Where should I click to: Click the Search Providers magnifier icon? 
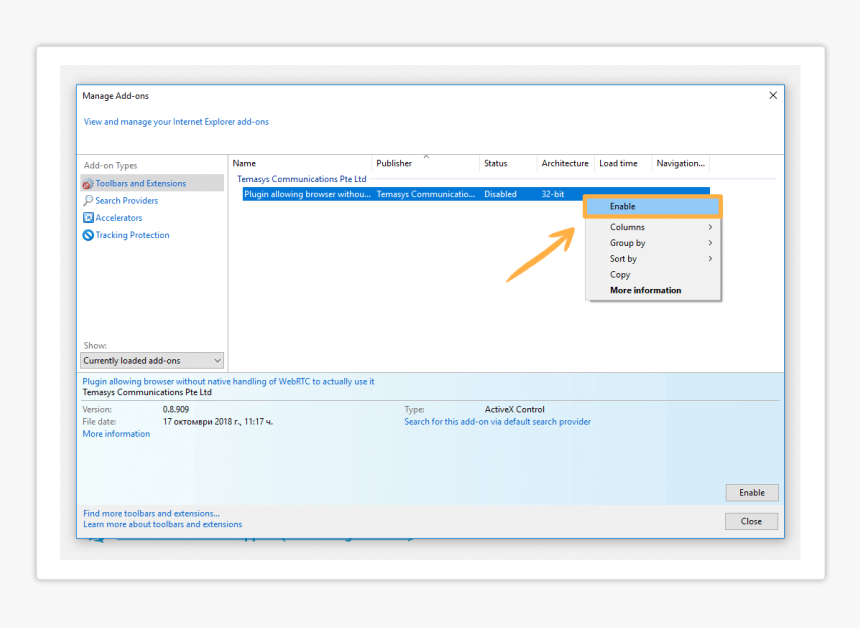tap(88, 201)
